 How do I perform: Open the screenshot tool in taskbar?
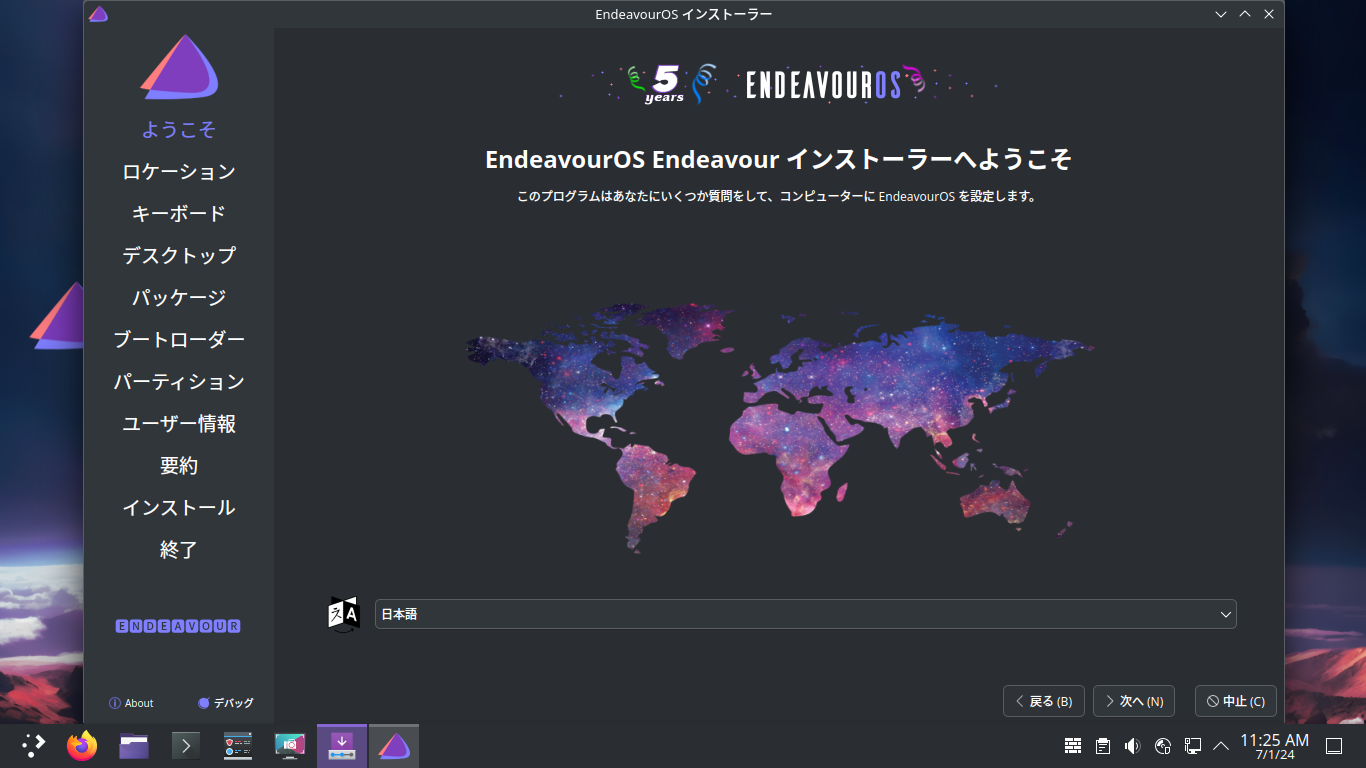[x=290, y=745]
